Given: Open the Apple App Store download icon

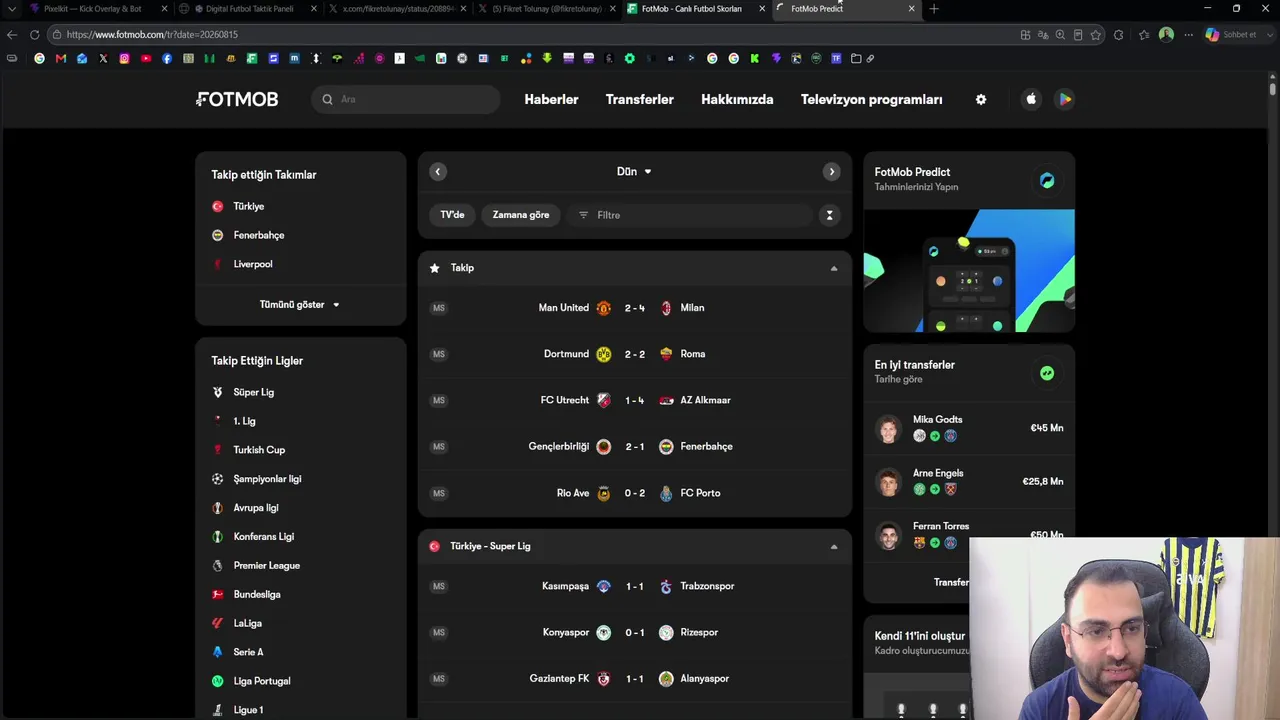Looking at the screenshot, I should click(x=1031, y=99).
